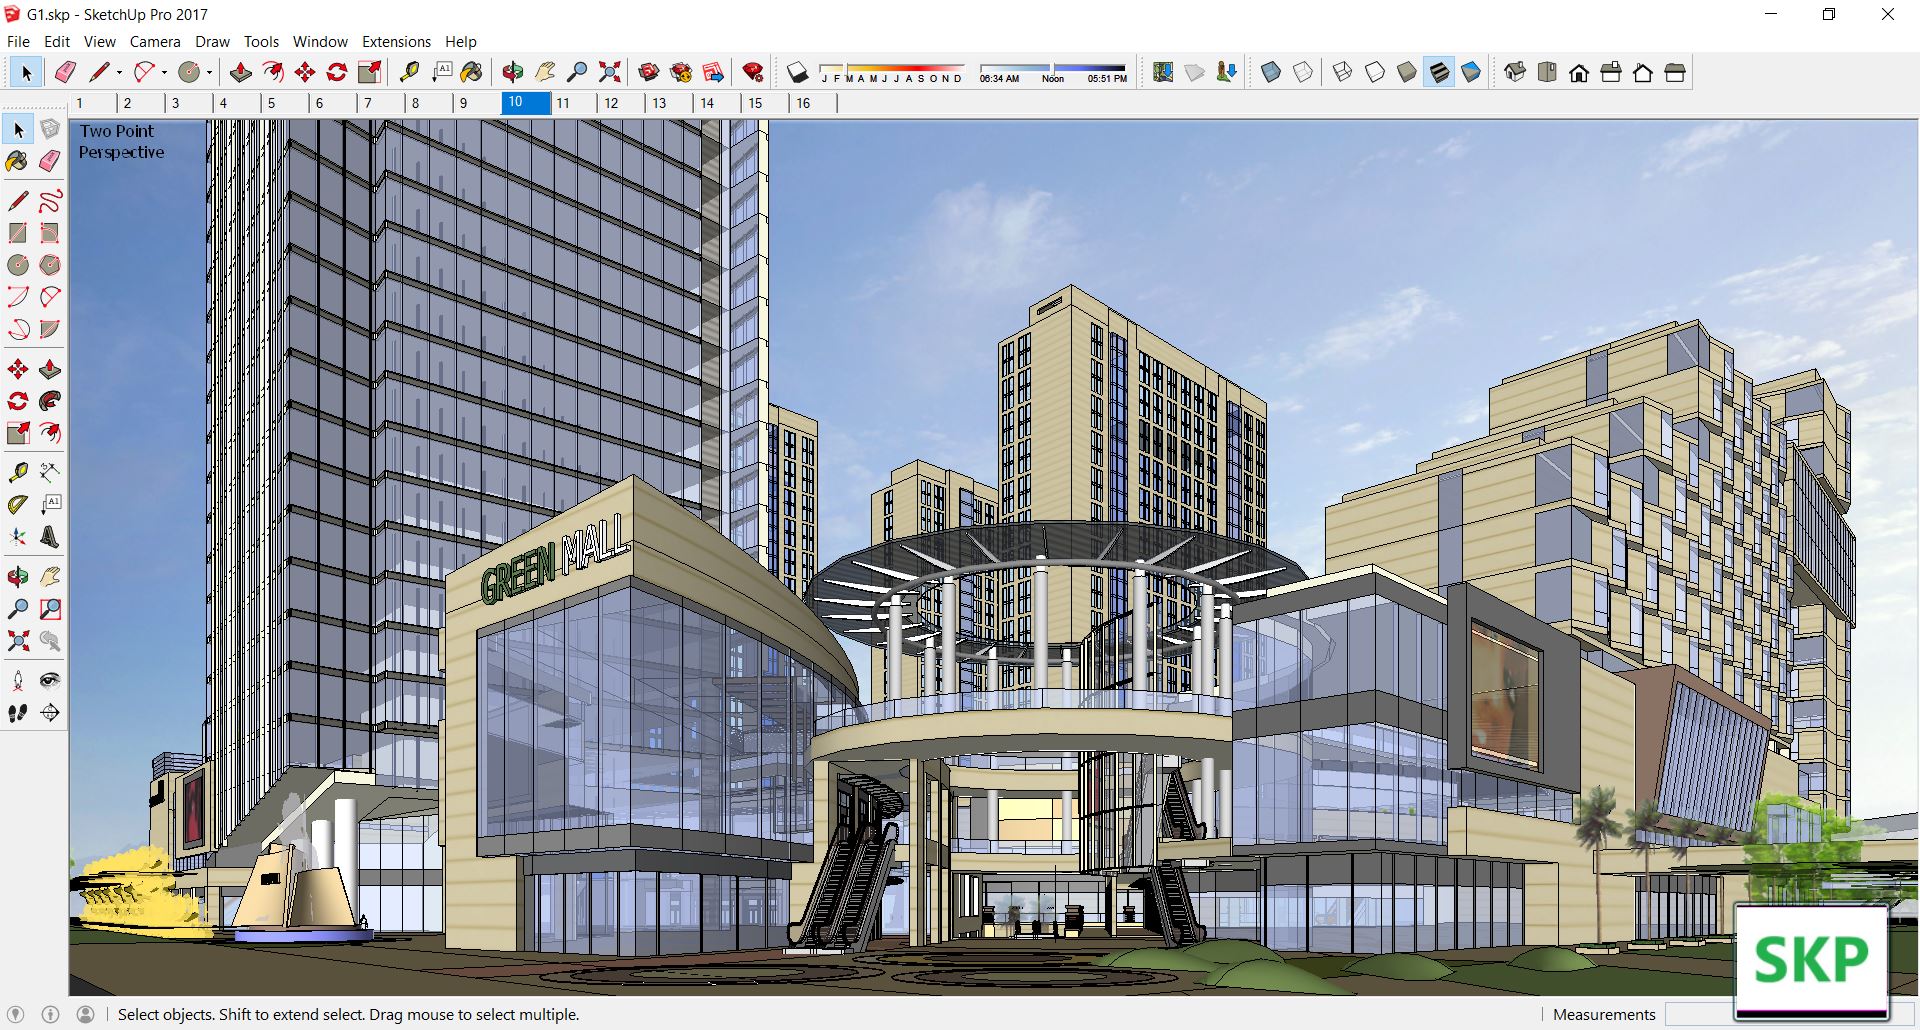Expand the line tool dropdown arrow
The image size is (1920, 1030).
(x=119, y=72)
